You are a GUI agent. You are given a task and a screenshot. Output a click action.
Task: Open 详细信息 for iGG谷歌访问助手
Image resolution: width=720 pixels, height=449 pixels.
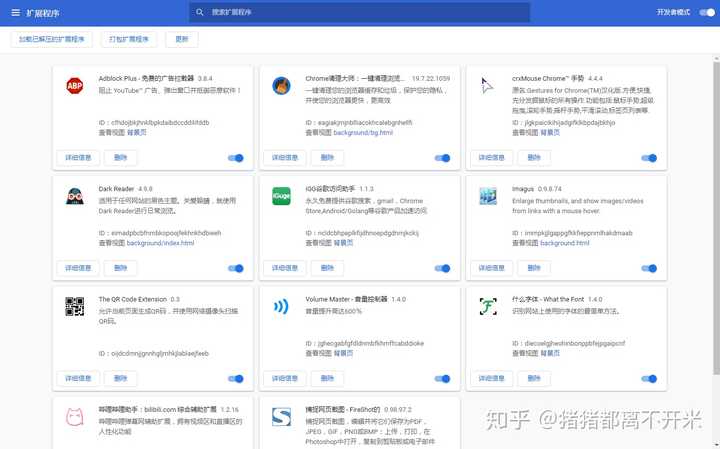[x=285, y=268]
